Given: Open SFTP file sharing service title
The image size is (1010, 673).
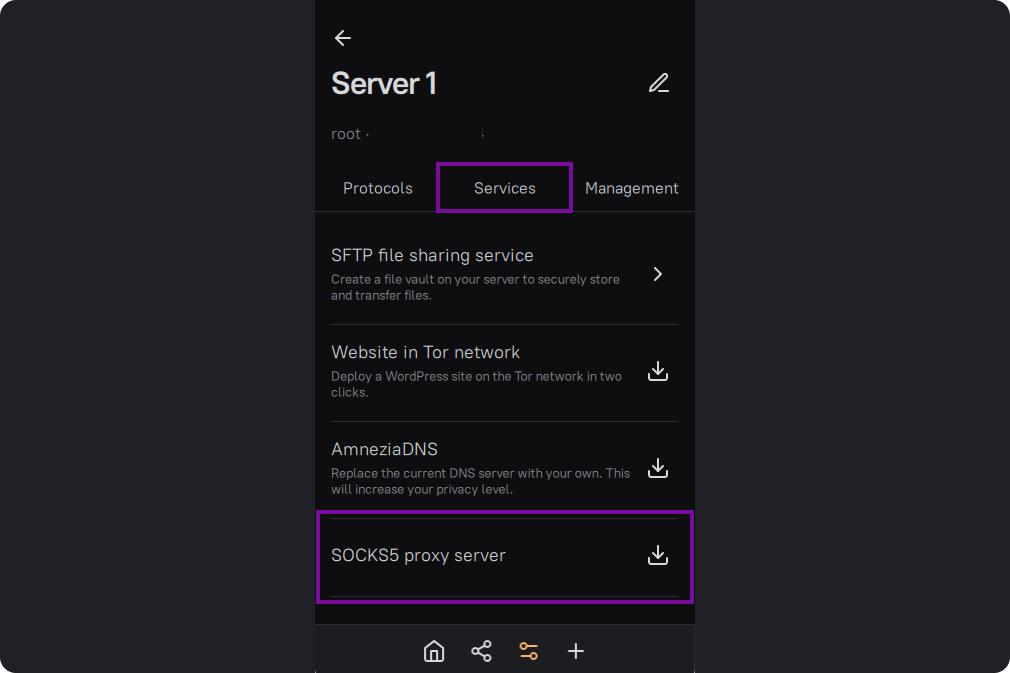Looking at the screenshot, I should coord(432,256).
